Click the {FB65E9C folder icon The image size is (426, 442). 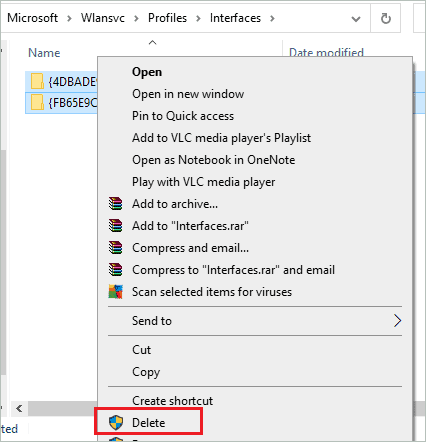[37, 102]
